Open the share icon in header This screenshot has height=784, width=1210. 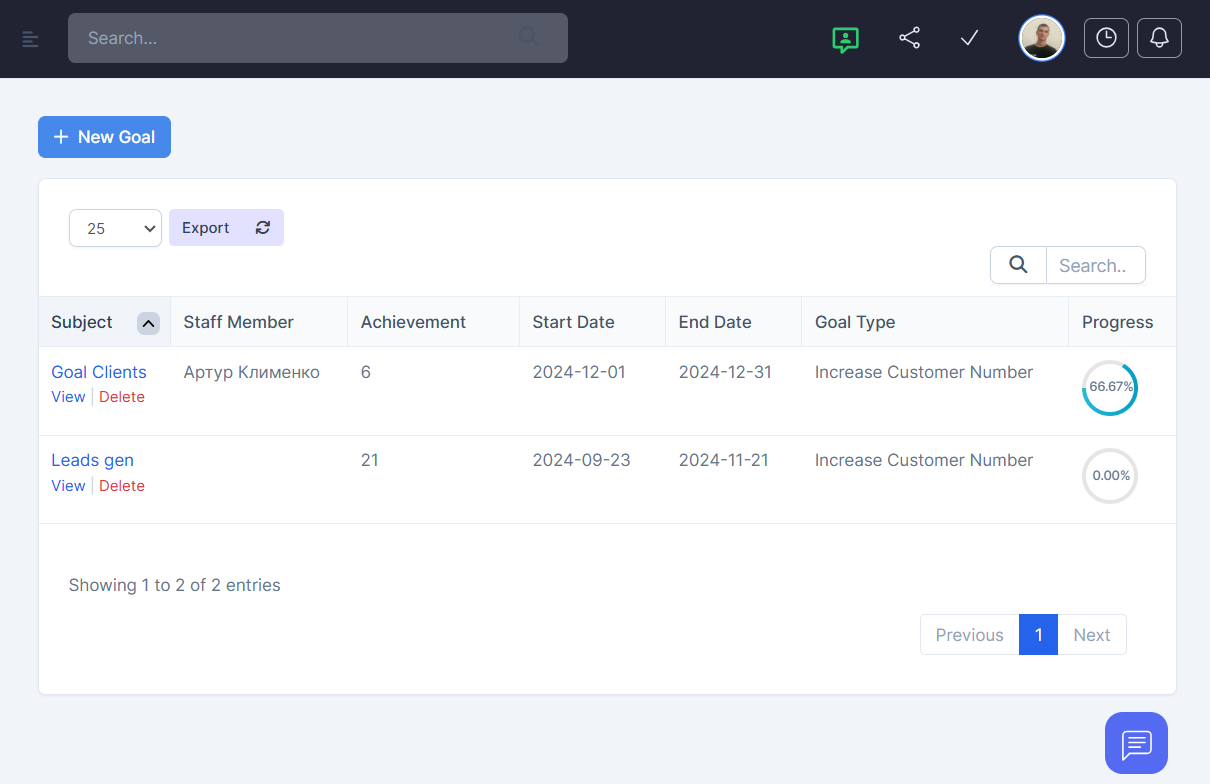tap(909, 39)
